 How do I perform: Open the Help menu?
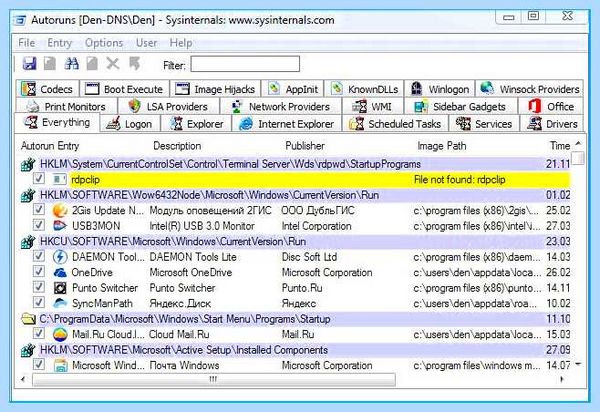[x=181, y=43]
